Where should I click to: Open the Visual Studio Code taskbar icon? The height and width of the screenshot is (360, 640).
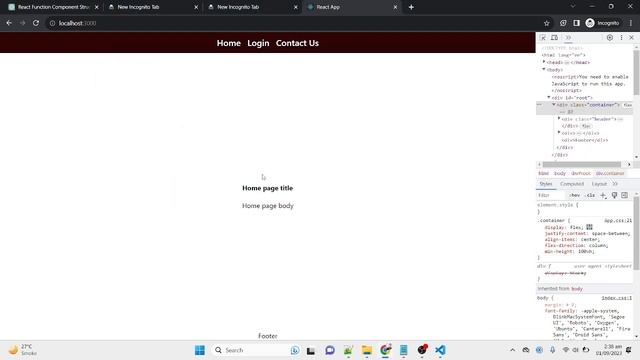pos(440,350)
